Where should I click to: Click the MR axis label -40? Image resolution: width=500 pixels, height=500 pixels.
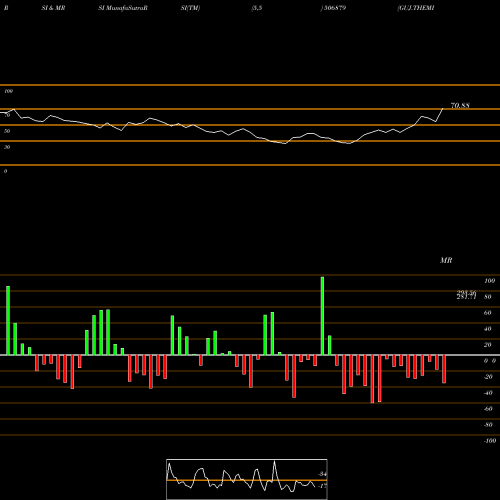(488, 393)
